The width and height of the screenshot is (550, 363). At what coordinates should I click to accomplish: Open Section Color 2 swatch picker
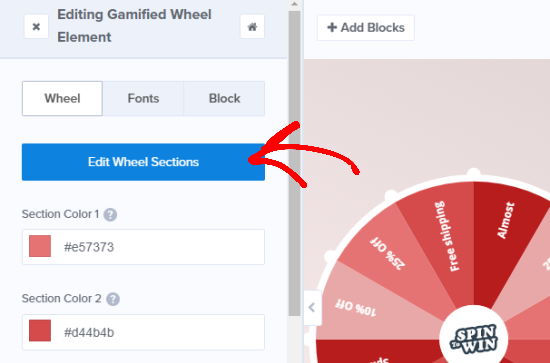(x=40, y=331)
